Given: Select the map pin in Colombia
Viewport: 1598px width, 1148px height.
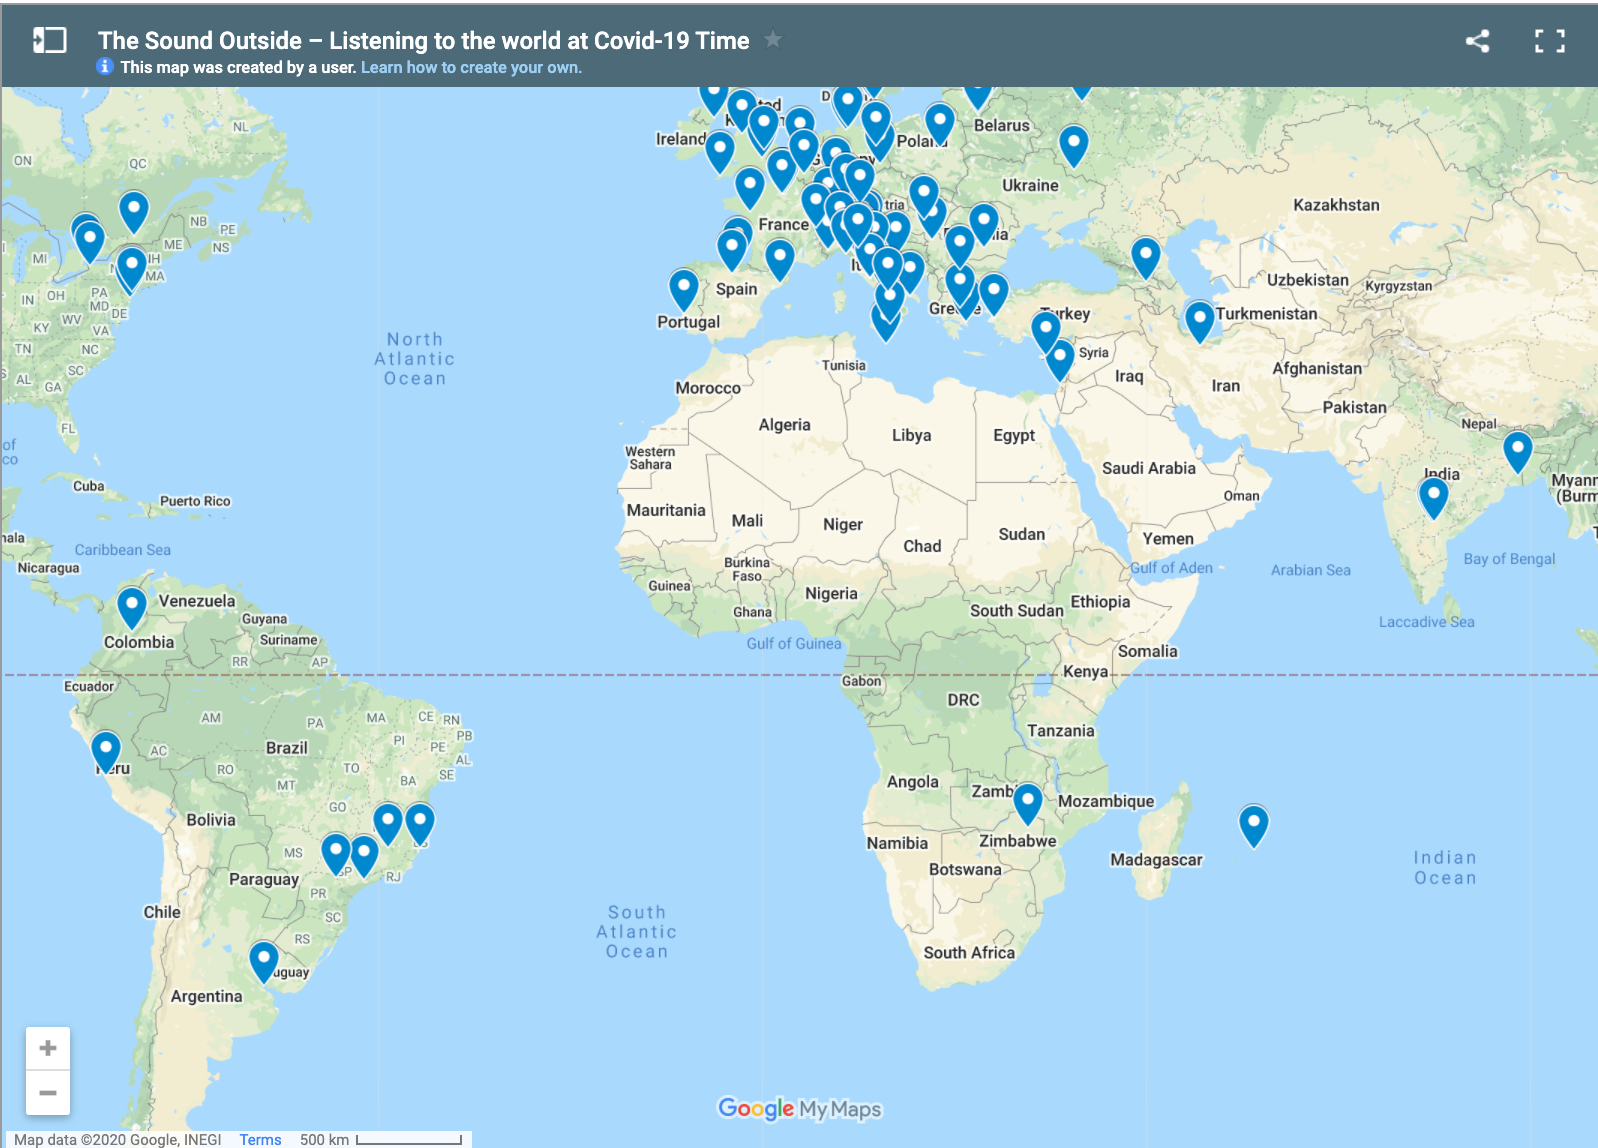Looking at the screenshot, I should pyautogui.click(x=132, y=605).
